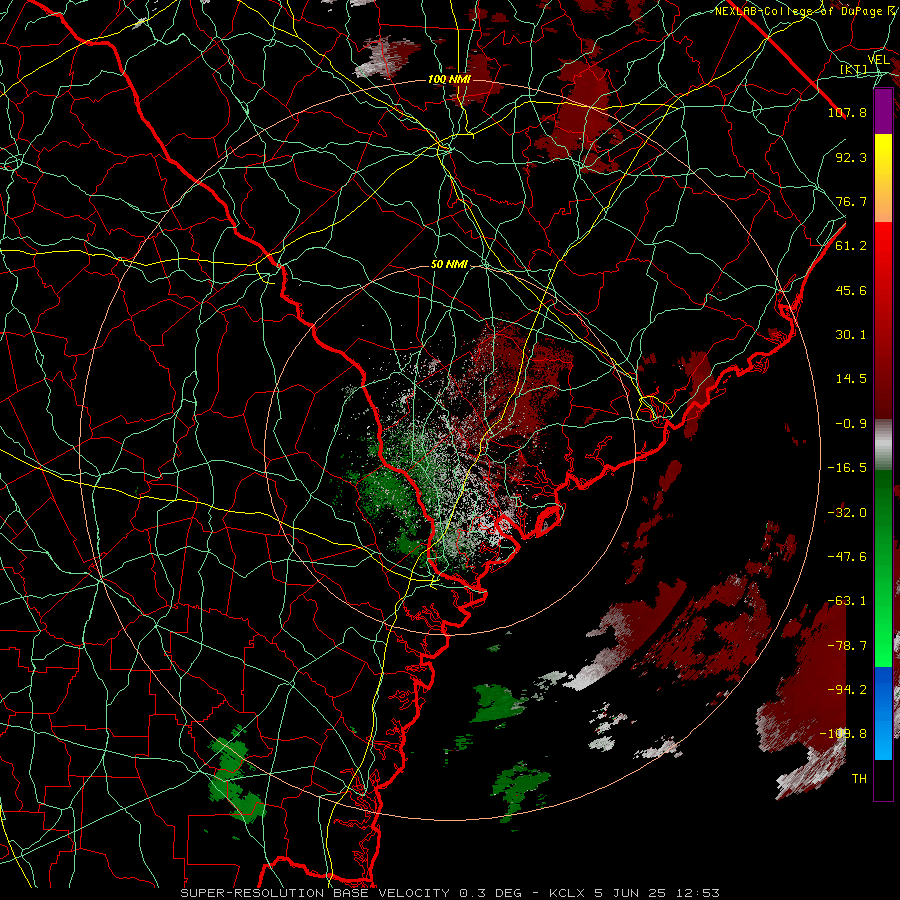
Task: Click the -94.2 legend value
Action: 847,690
